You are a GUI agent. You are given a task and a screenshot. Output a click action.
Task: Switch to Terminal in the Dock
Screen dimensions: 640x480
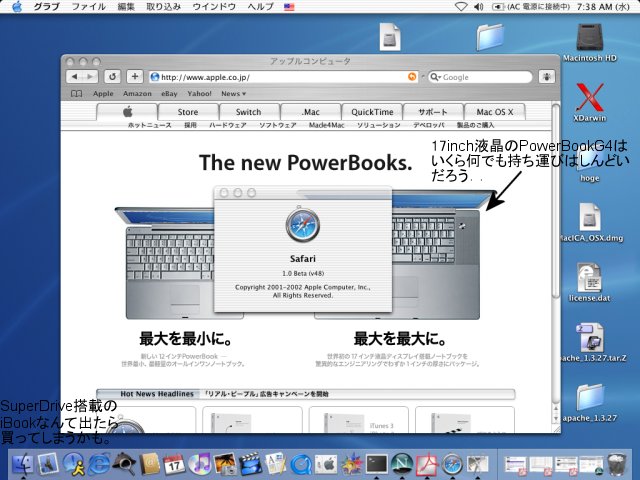pos(376,464)
